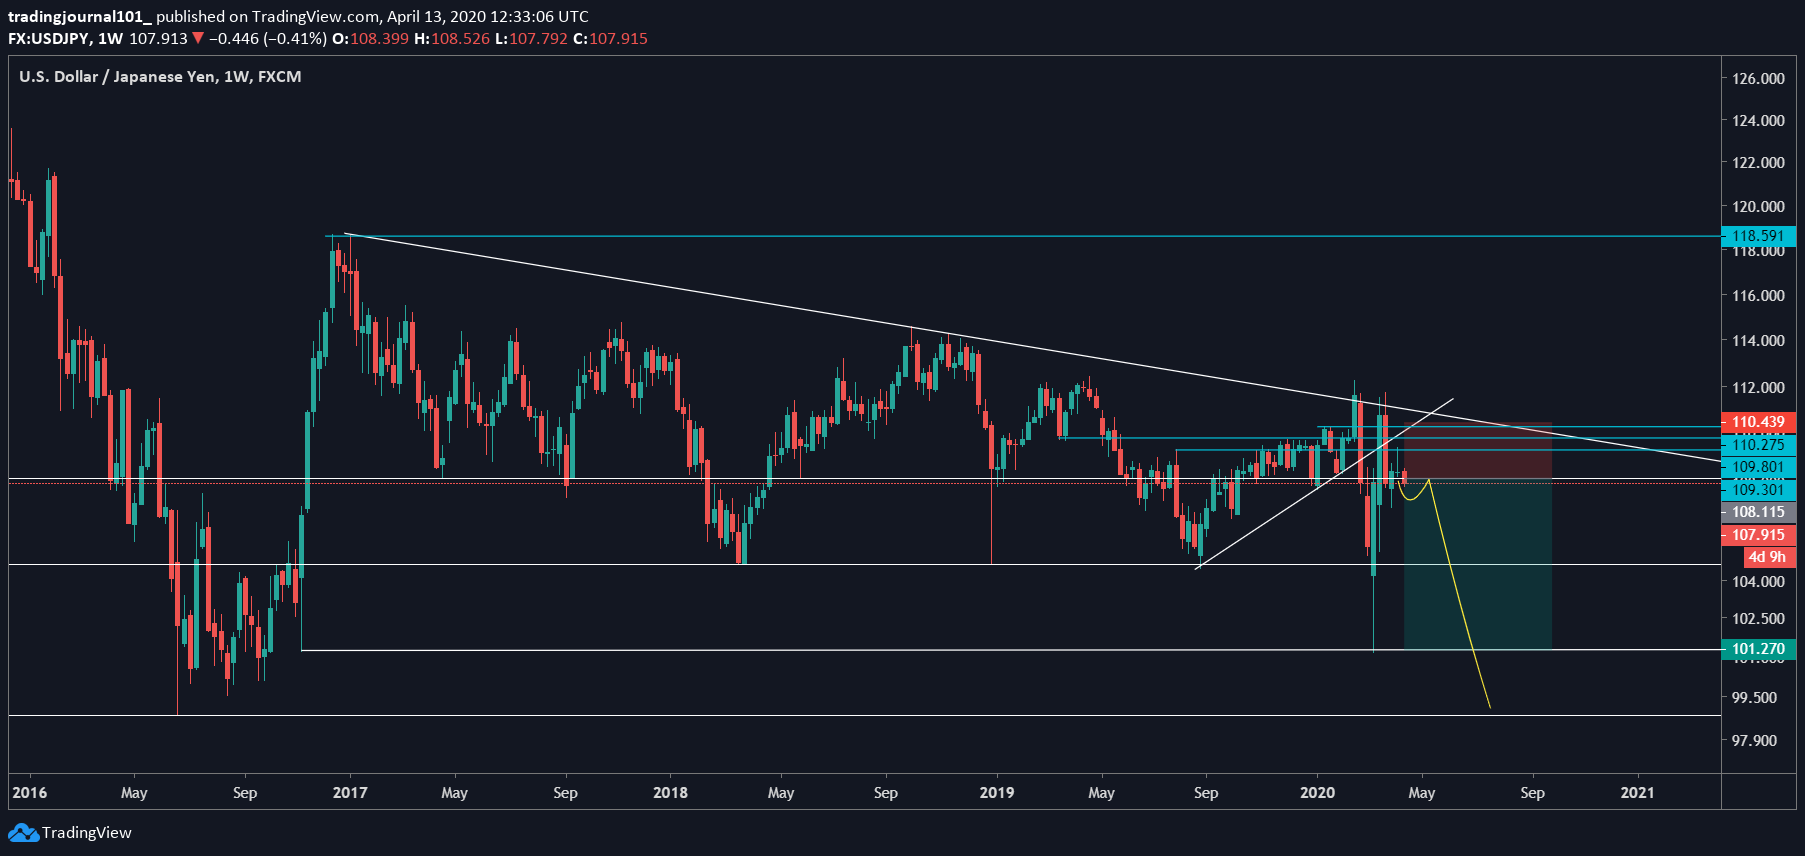Click the 124.000 price axis value
1805x856 pixels.
point(1758,120)
